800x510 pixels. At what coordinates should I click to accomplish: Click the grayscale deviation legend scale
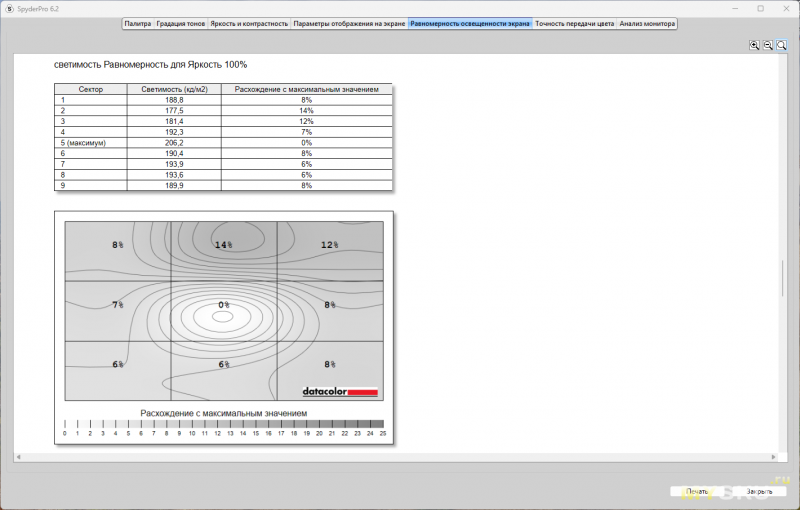tap(224, 424)
